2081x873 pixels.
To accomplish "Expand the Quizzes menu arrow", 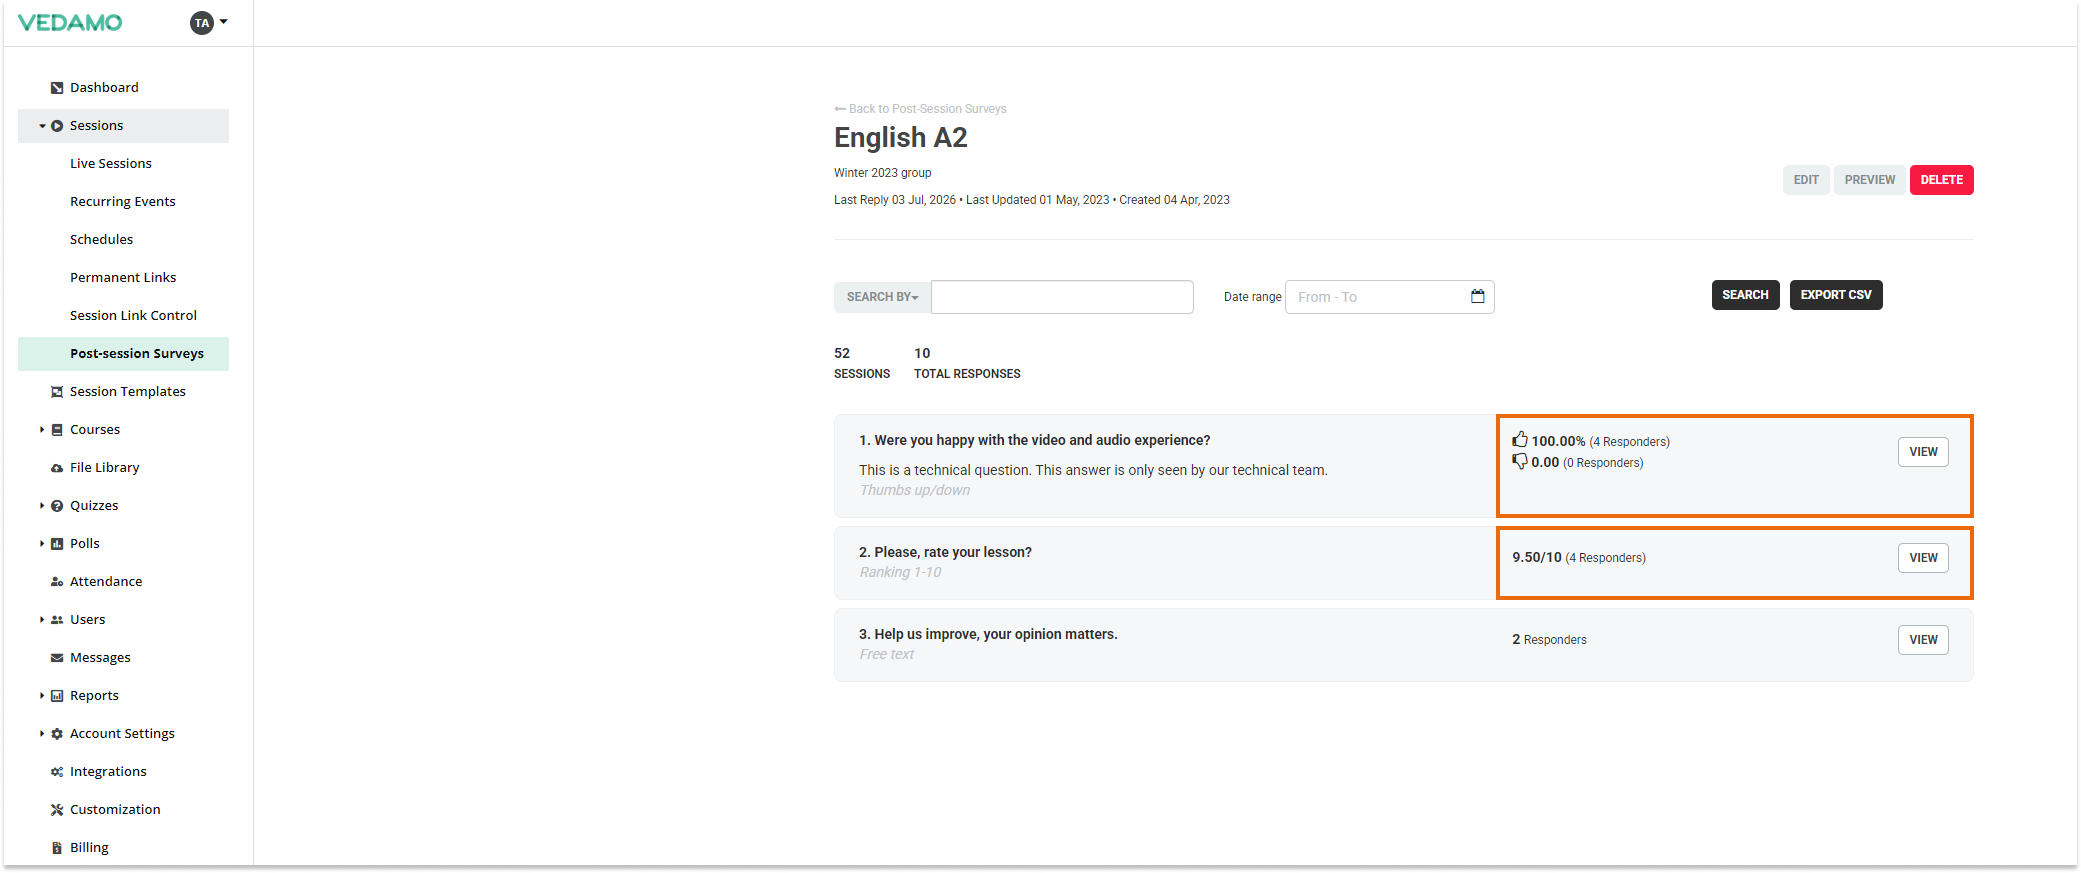I will click(x=42, y=506).
